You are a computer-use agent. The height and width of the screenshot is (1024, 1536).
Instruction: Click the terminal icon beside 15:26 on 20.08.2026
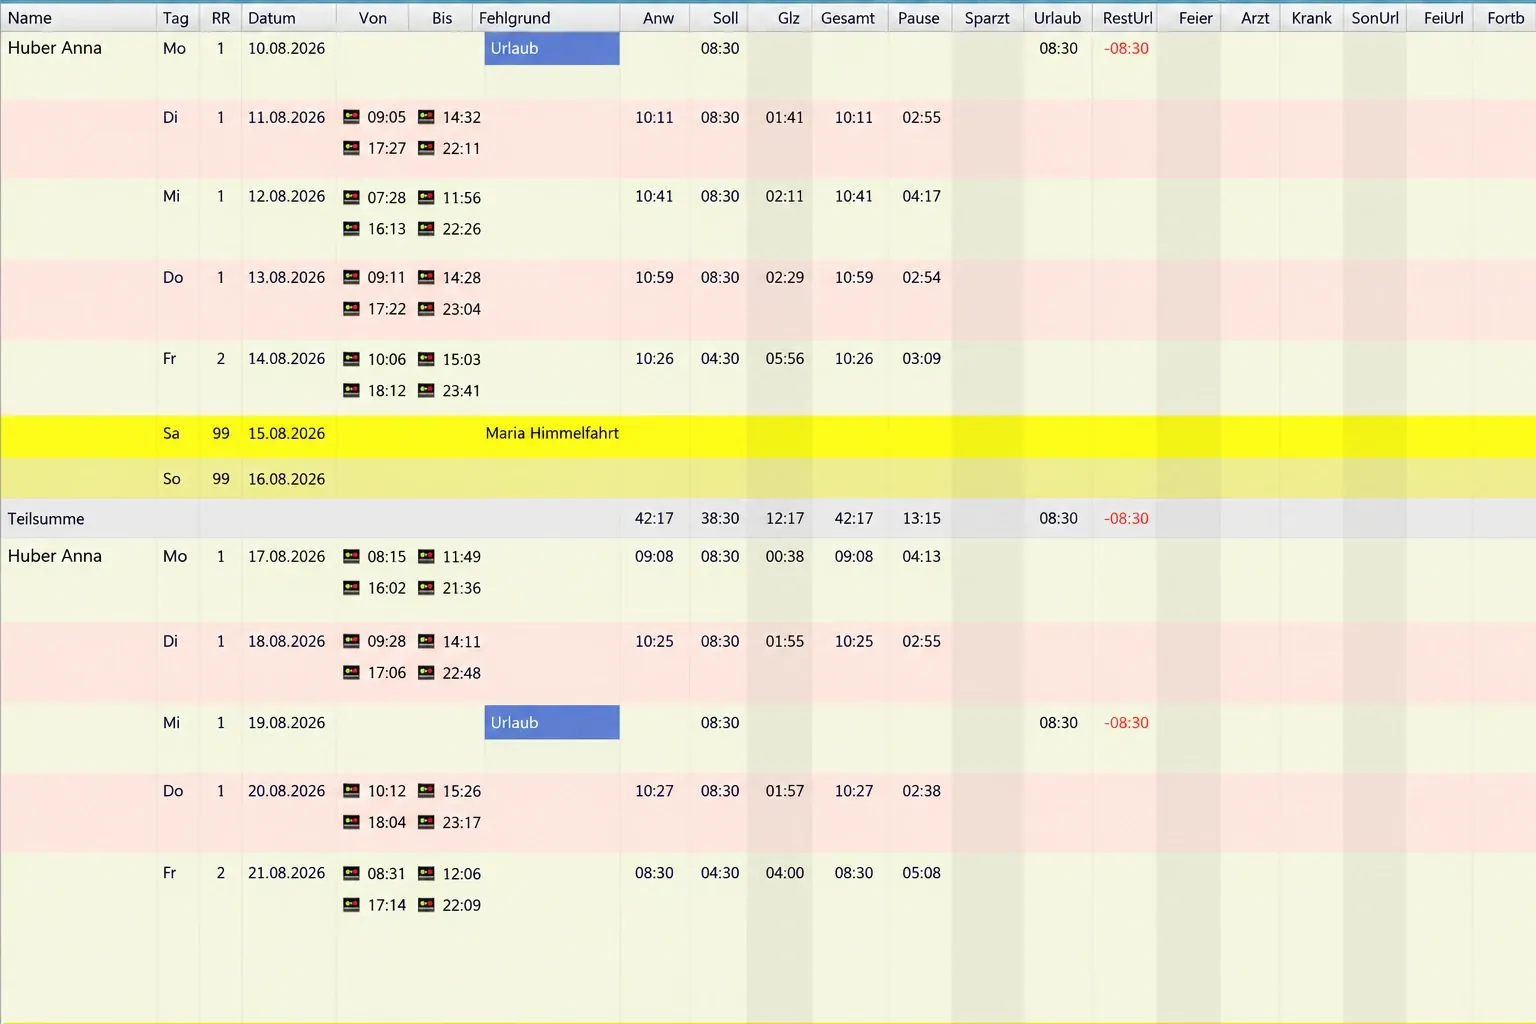(426, 791)
